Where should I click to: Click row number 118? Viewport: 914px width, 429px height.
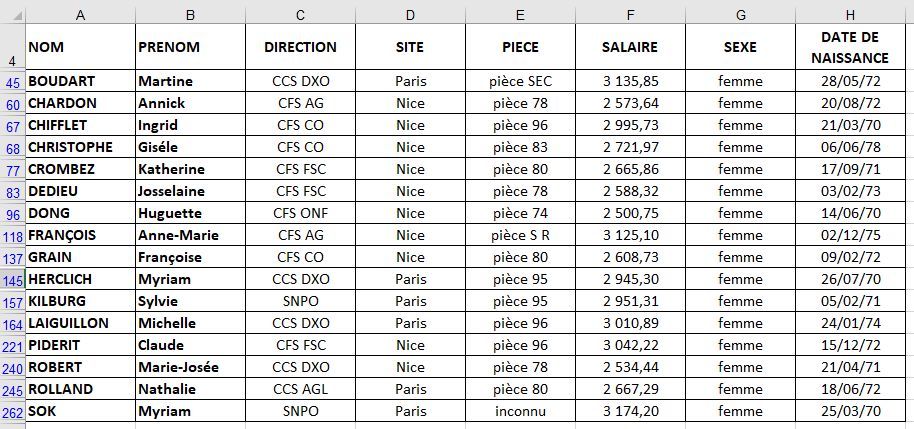pyautogui.click(x=13, y=236)
